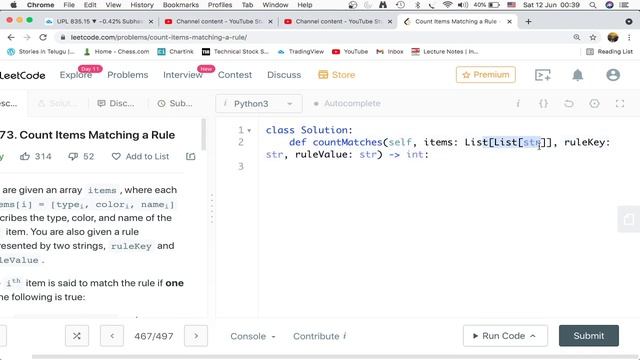Open the LeetCode notifications bell
The image size is (640, 360).
(x=578, y=75)
